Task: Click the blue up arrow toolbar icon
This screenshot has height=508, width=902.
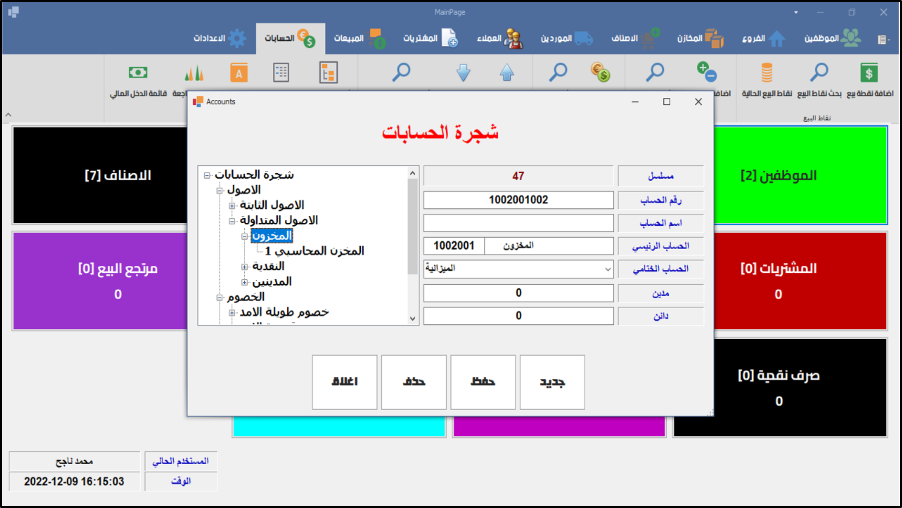Action: tap(506, 73)
